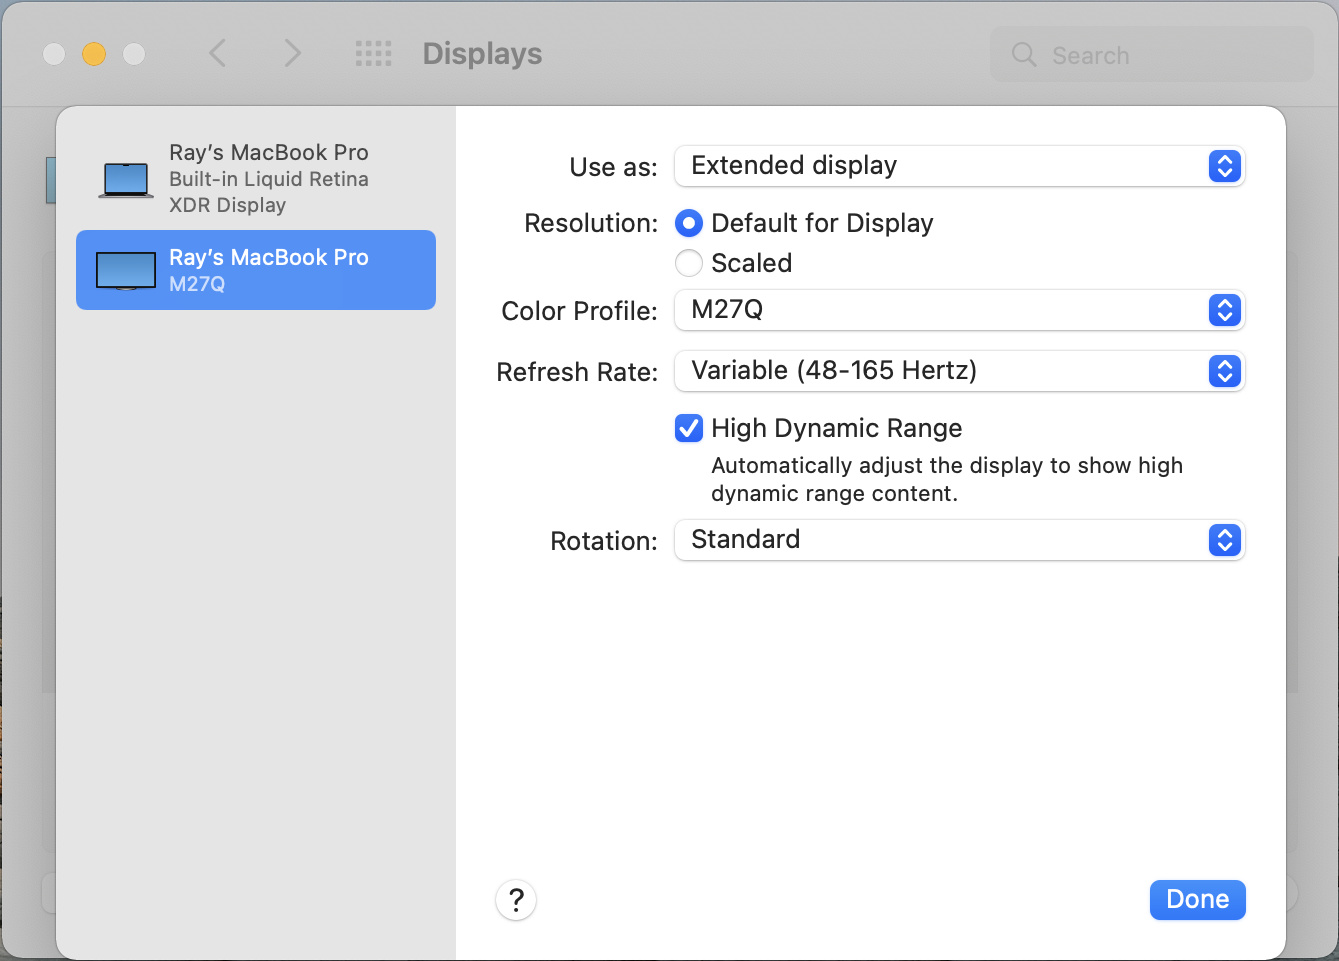This screenshot has height=961, width=1339.
Task: Open the Use as dropdown
Action: tap(959, 166)
